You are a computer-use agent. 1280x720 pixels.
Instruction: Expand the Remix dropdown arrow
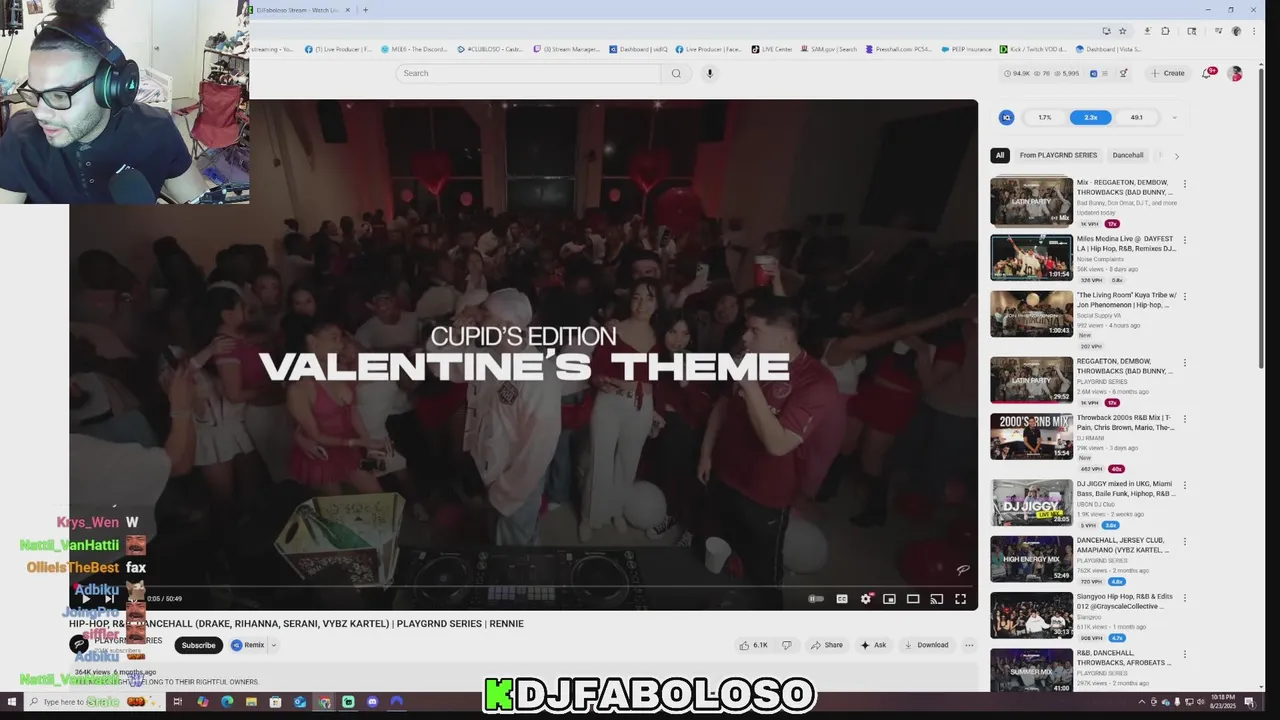[273, 645]
